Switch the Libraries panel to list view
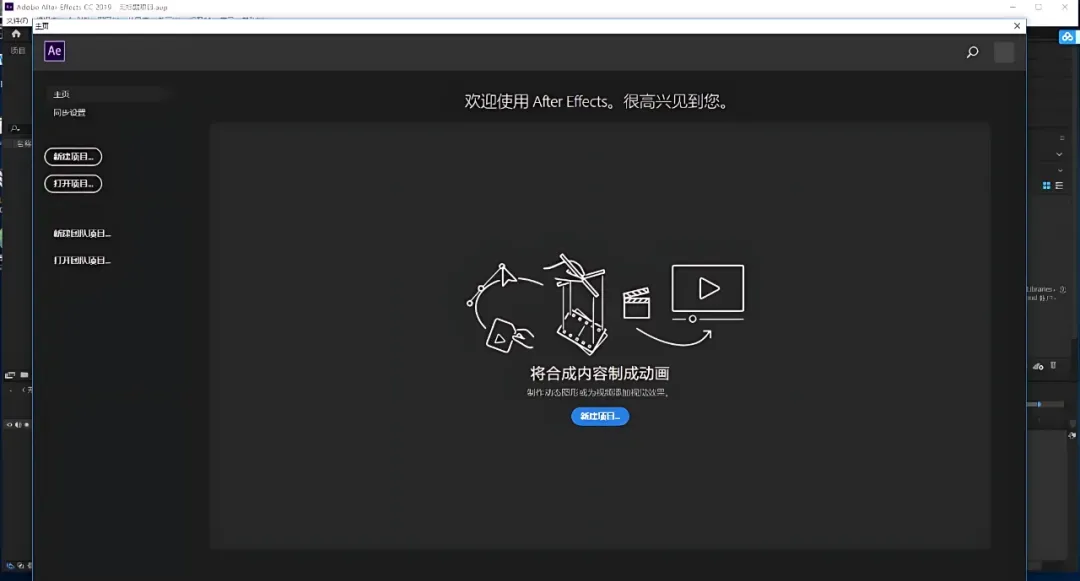The height and width of the screenshot is (581, 1080). tap(1059, 186)
